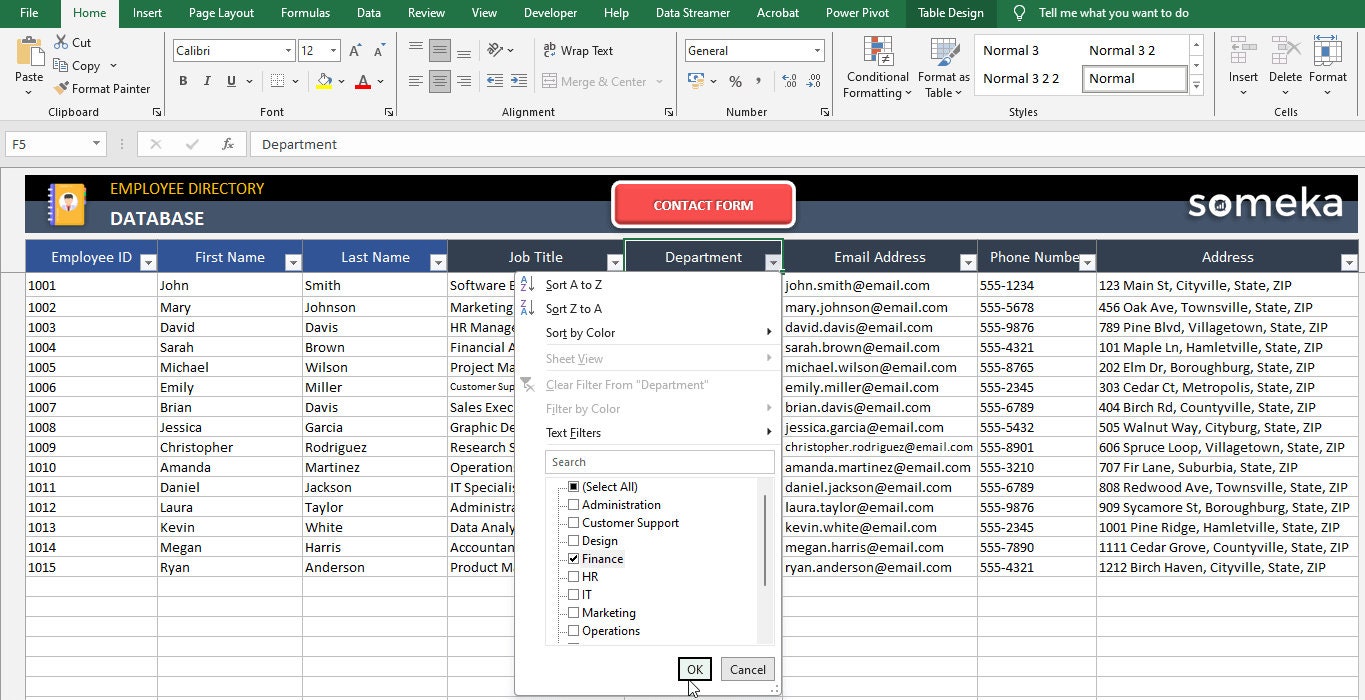
Task: Uncheck the Finance filter checkbox
Action: (574, 559)
